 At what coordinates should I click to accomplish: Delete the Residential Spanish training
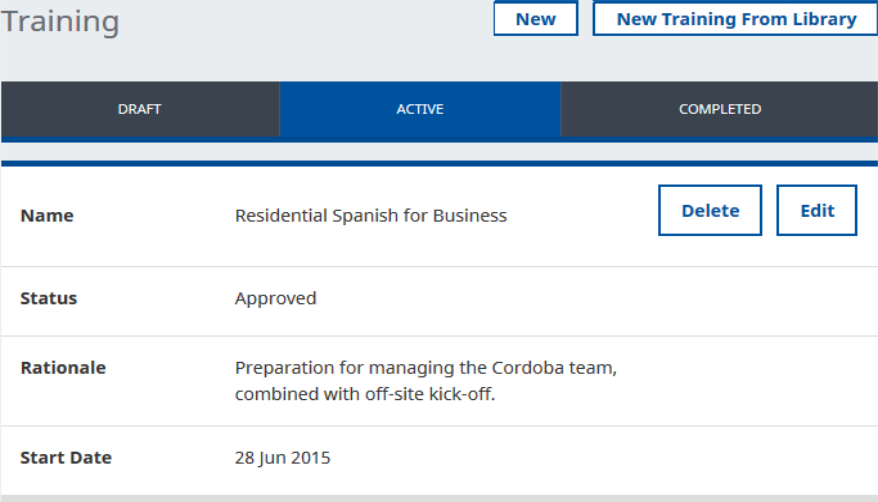coord(710,211)
